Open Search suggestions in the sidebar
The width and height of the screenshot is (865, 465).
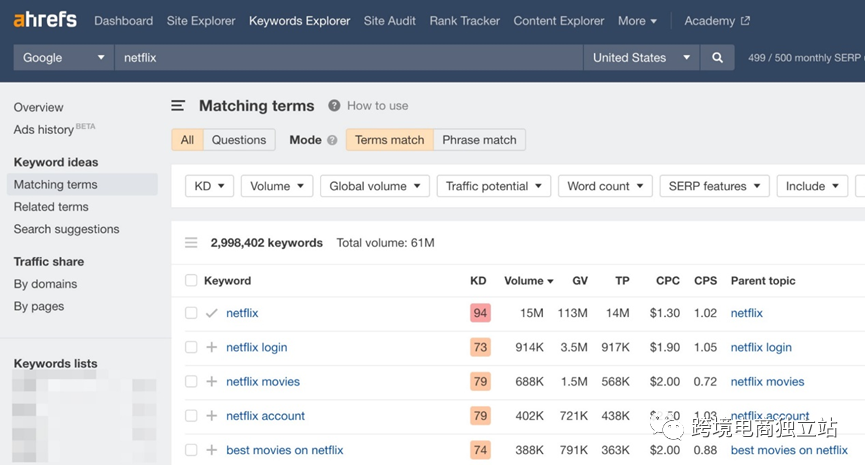[x=66, y=229]
